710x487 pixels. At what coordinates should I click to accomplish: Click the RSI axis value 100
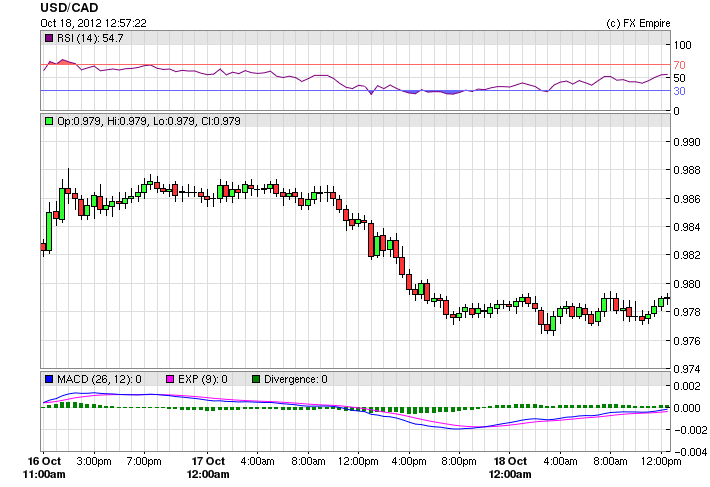coord(682,45)
